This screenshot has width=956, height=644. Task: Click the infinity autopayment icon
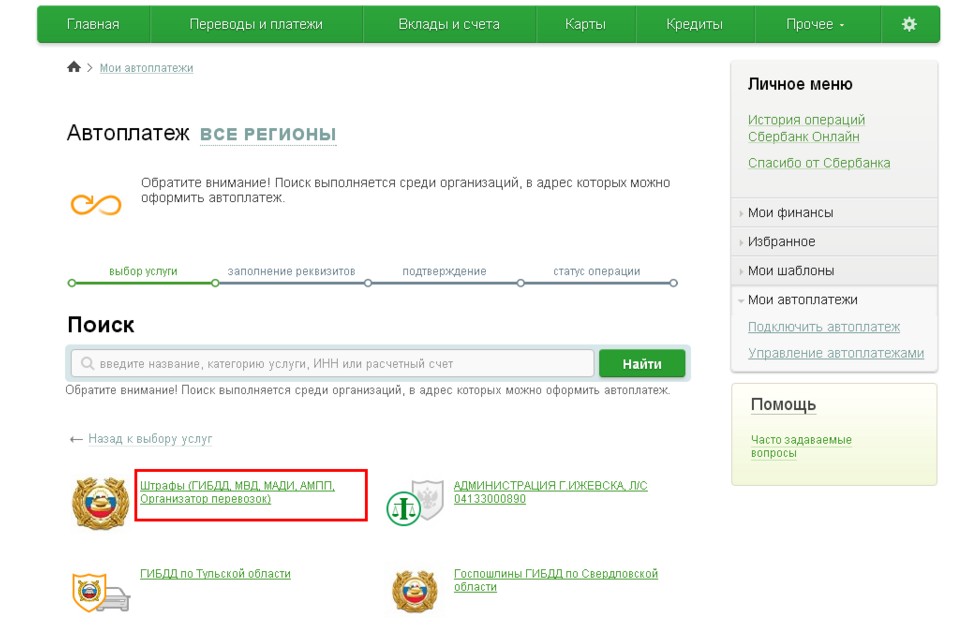coord(96,205)
